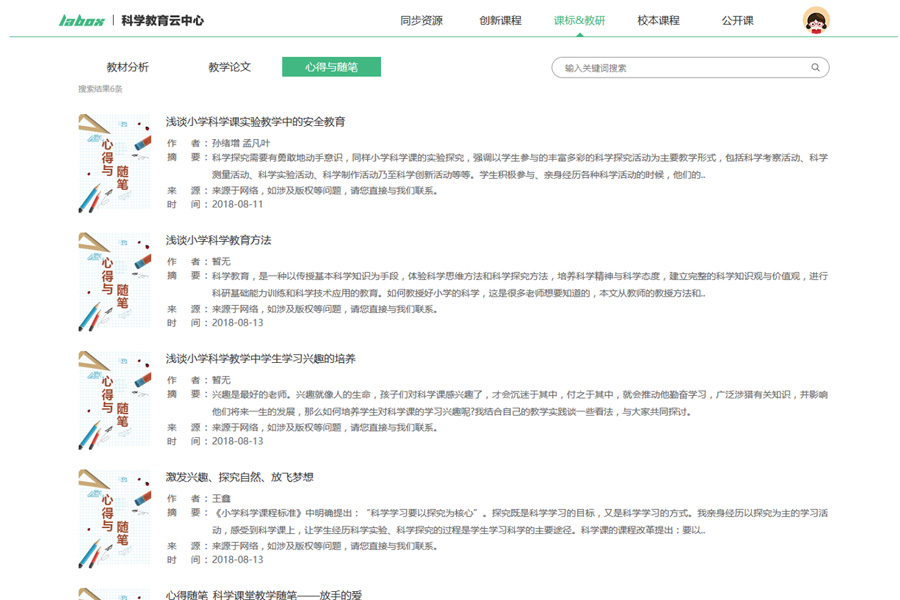
Task: Switch to the 教材分析 tab
Action: (x=128, y=67)
